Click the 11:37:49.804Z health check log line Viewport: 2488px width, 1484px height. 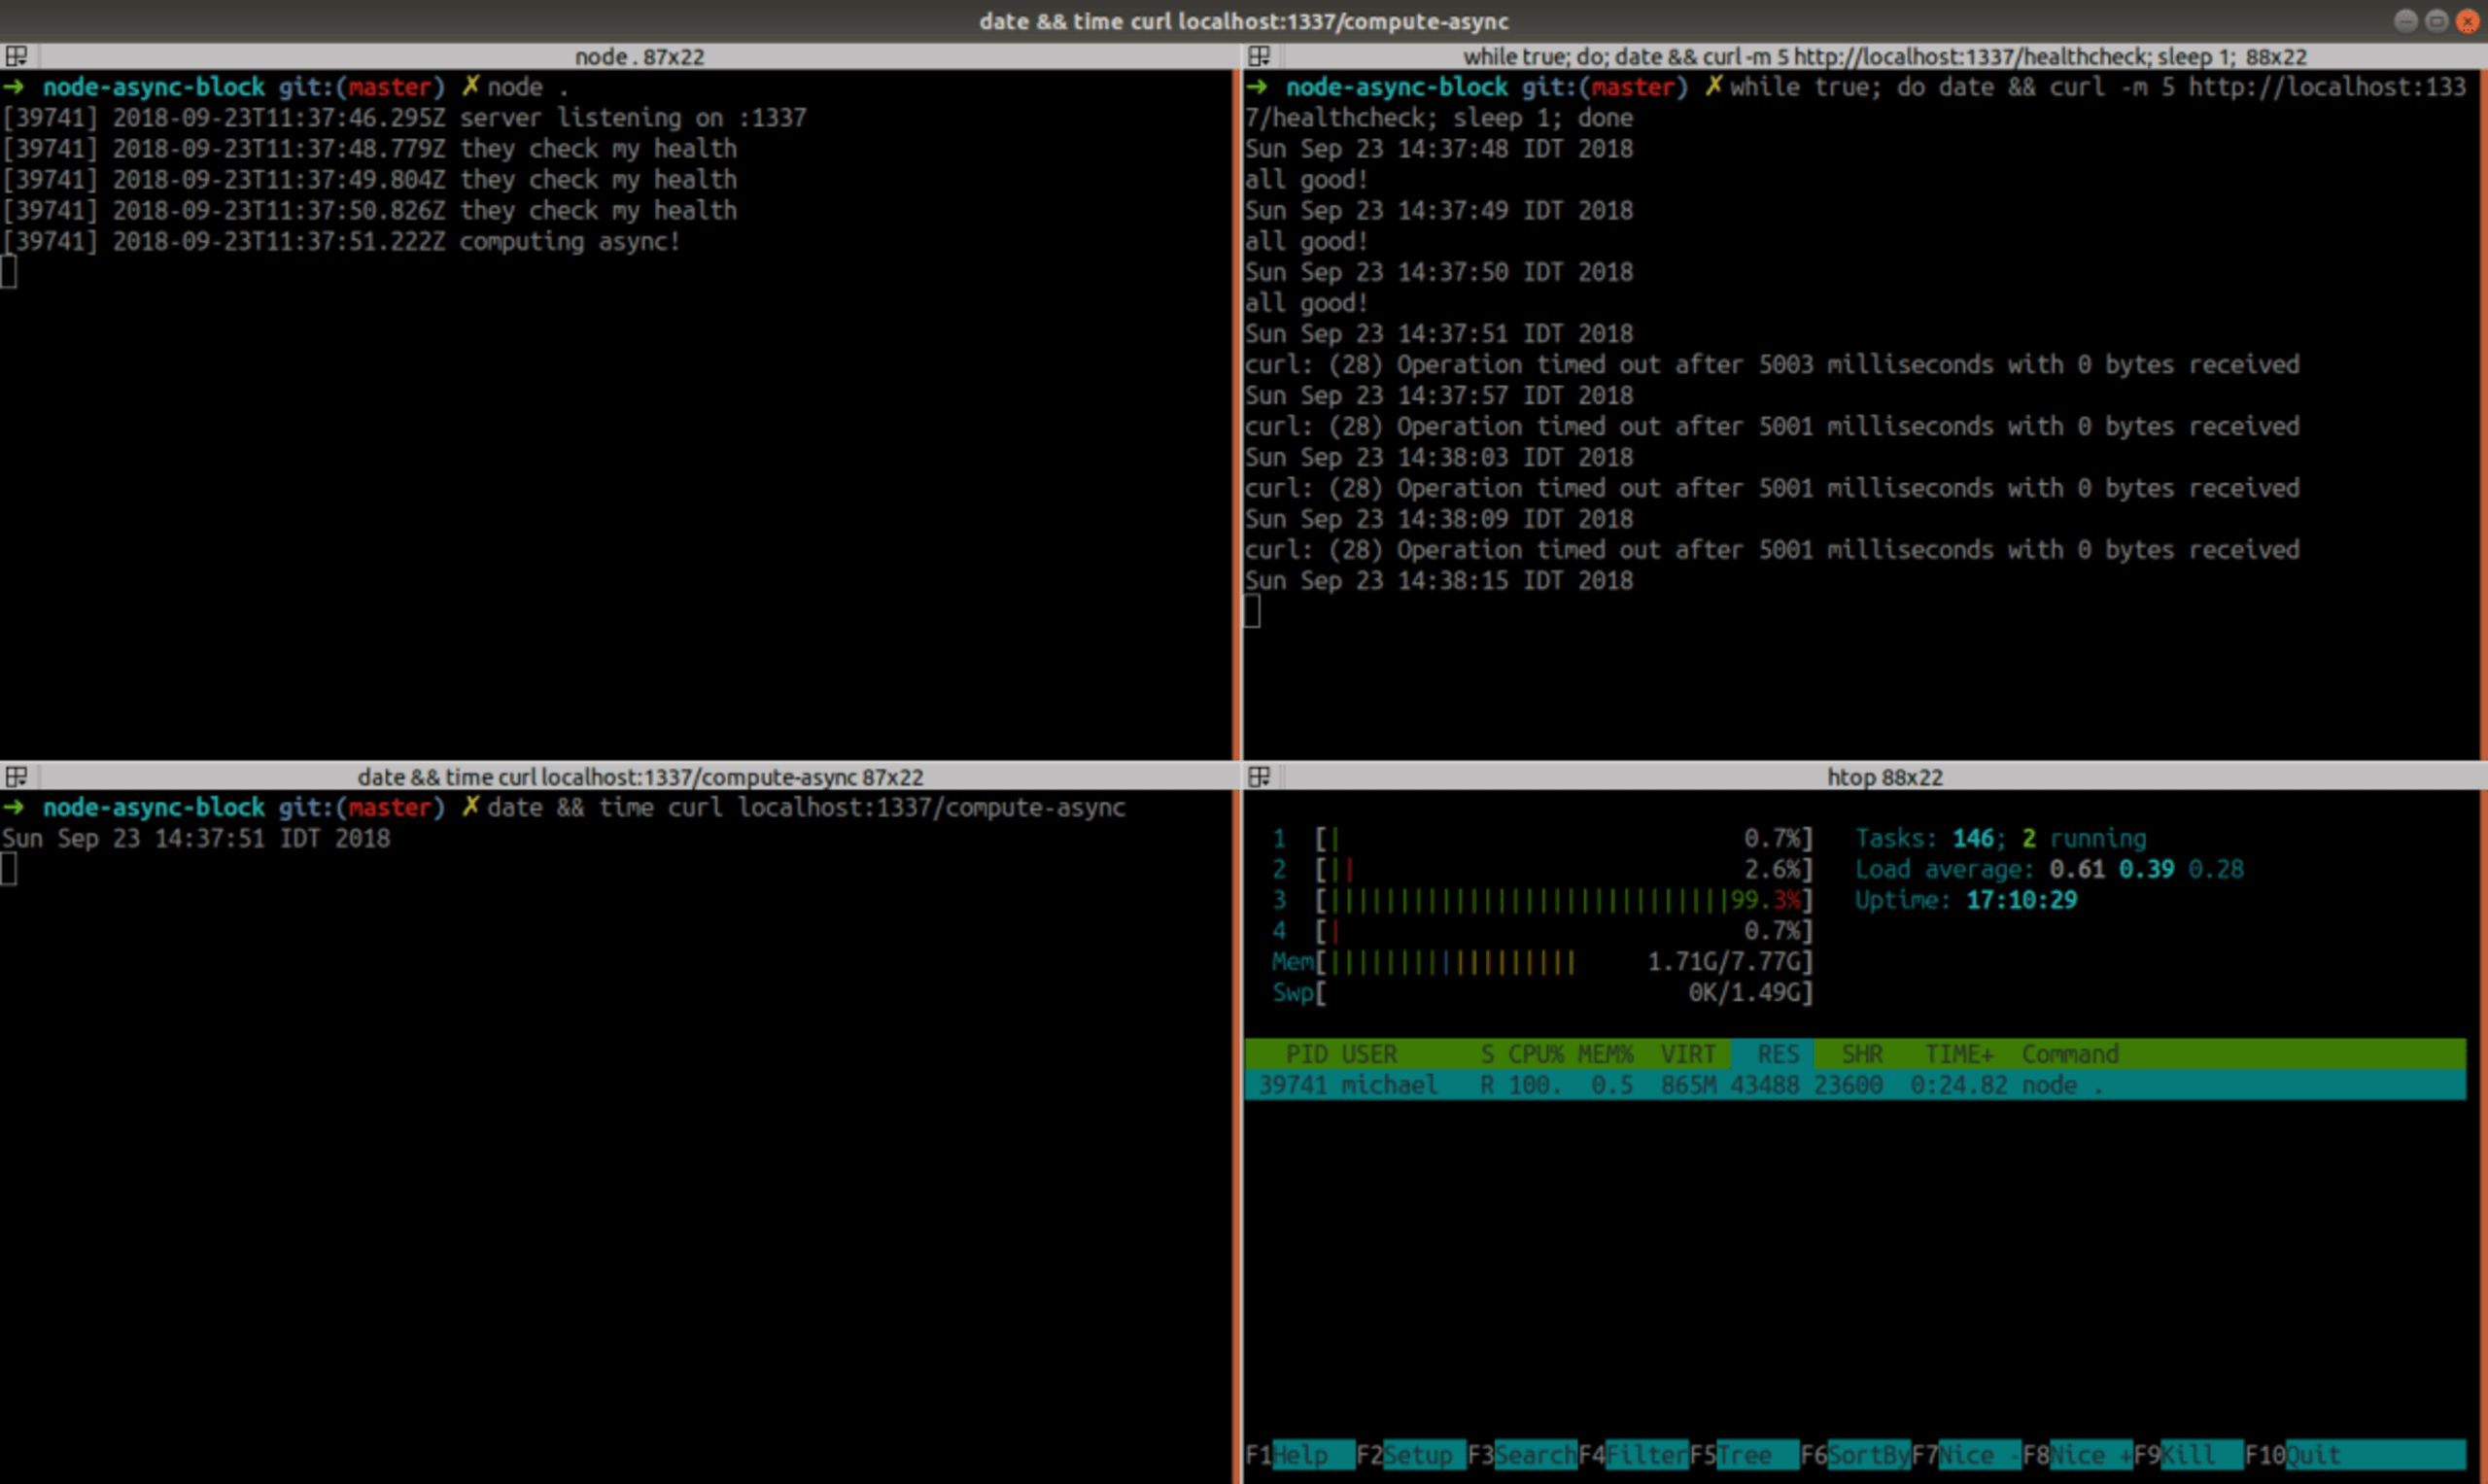pyautogui.click(x=369, y=180)
